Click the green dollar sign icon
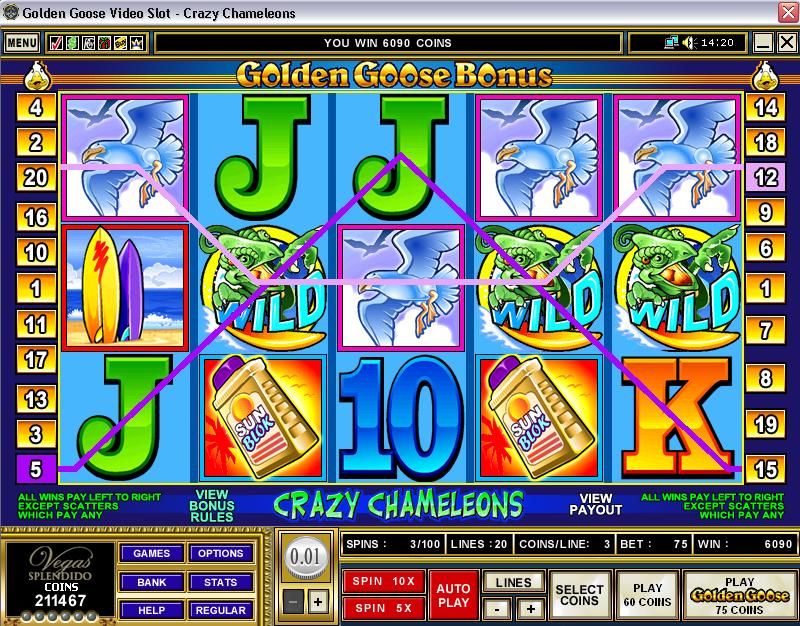Image resolution: width=800 pixels, height=626 pixels. click(x=72, y=43)
